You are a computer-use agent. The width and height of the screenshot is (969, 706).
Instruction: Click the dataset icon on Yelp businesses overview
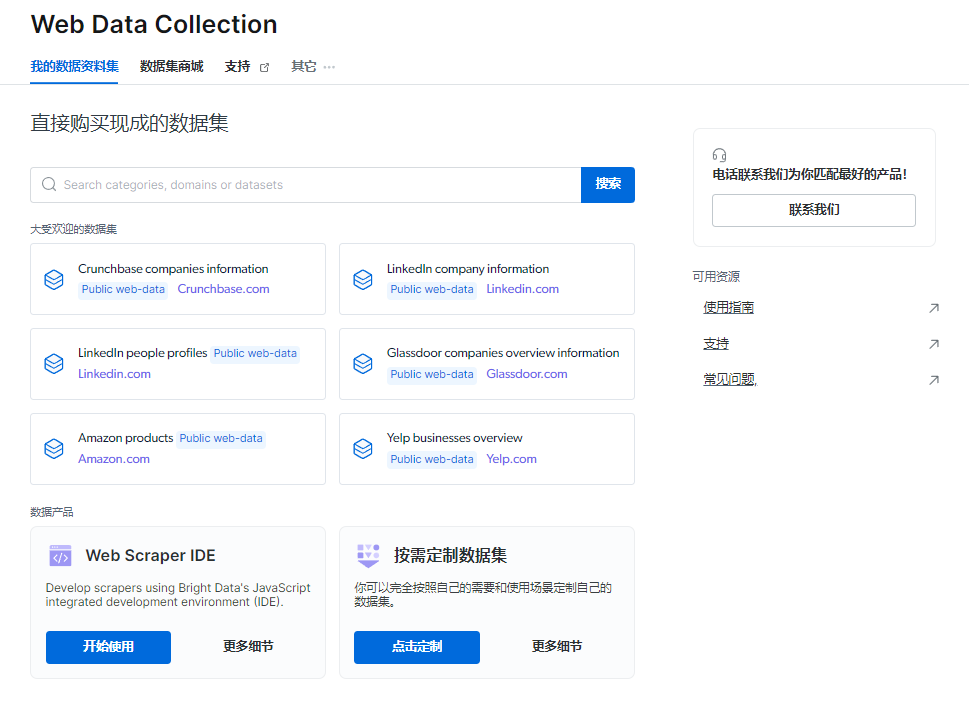(363, 449)
